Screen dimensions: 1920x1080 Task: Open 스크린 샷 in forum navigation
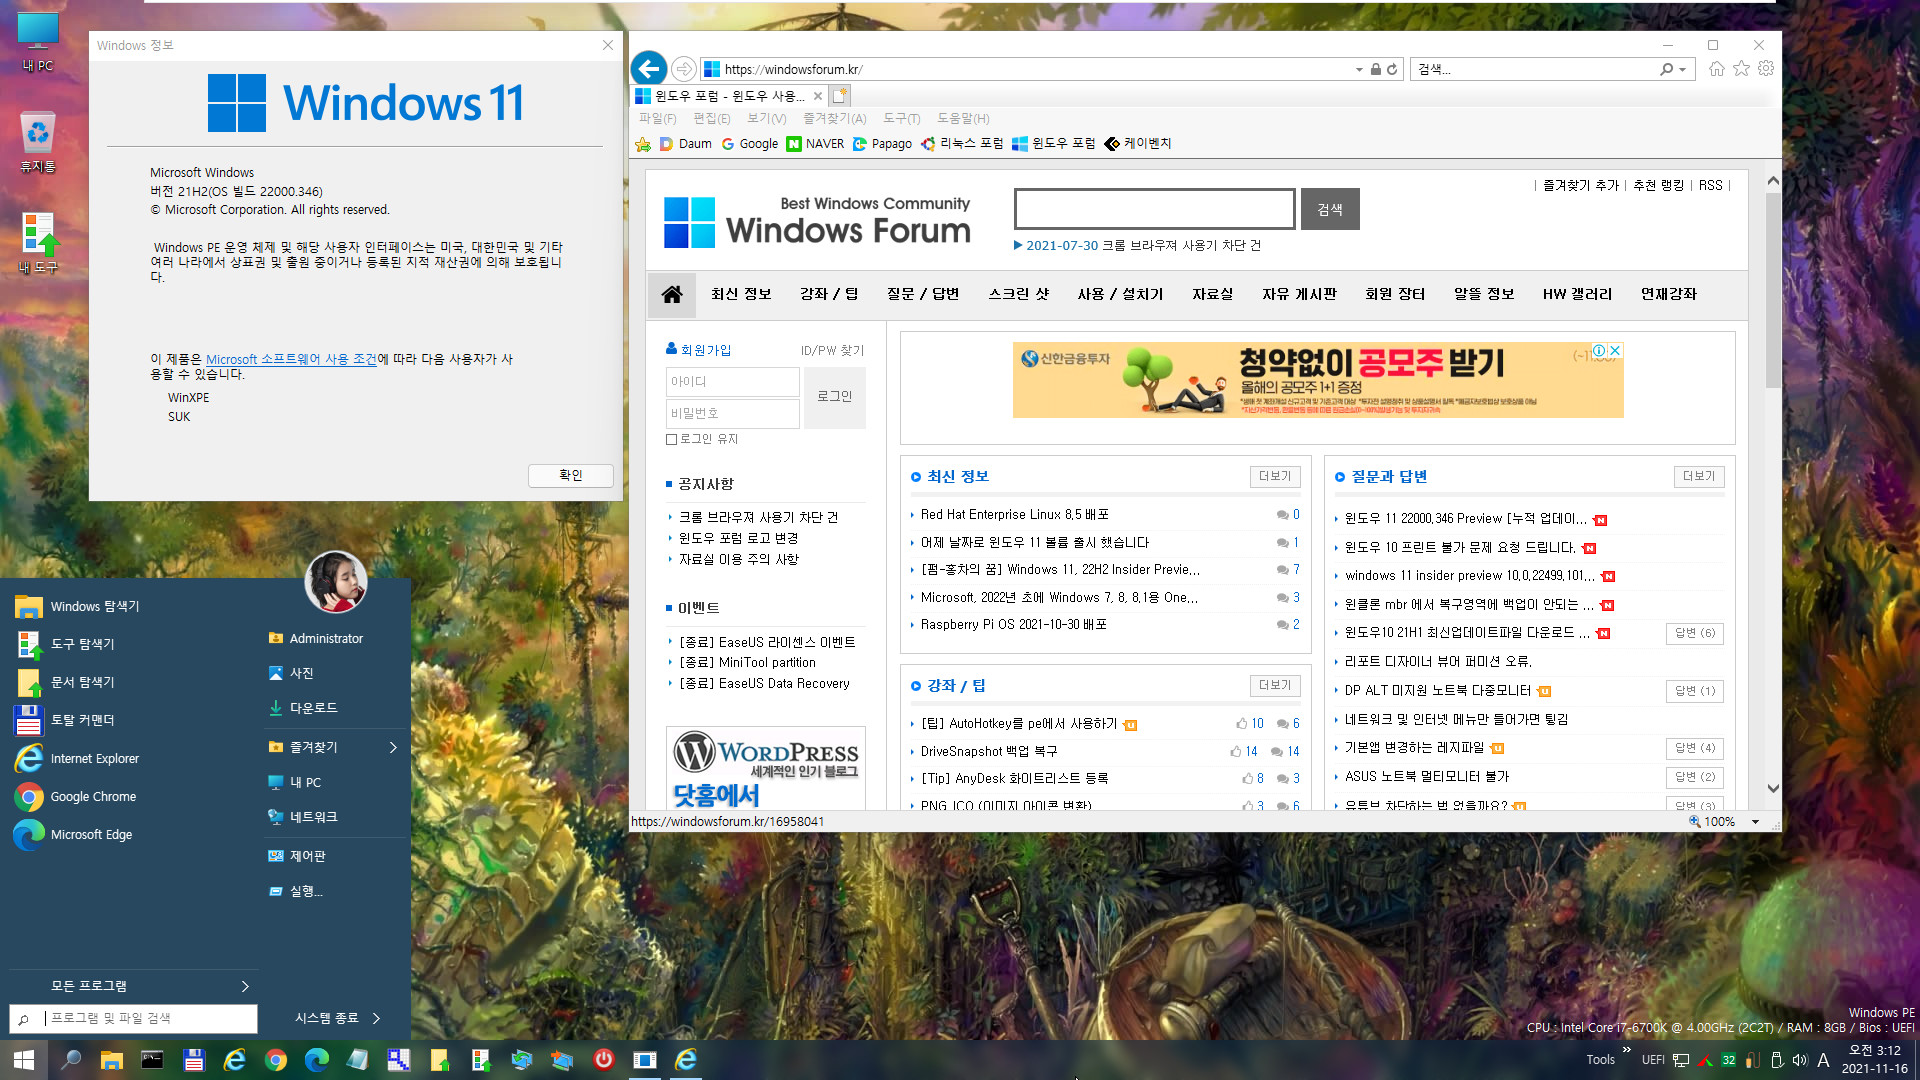[1018, 294]
